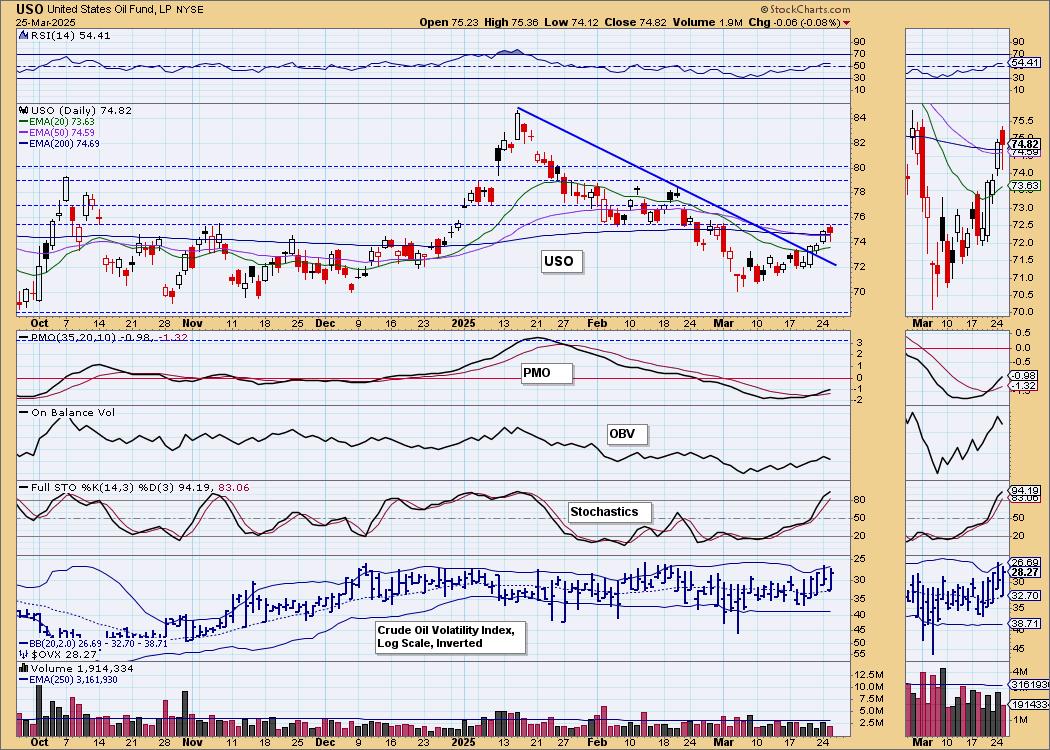
Task: Open the ©StockCharts.com credit
Action: [x=806, y=9]
